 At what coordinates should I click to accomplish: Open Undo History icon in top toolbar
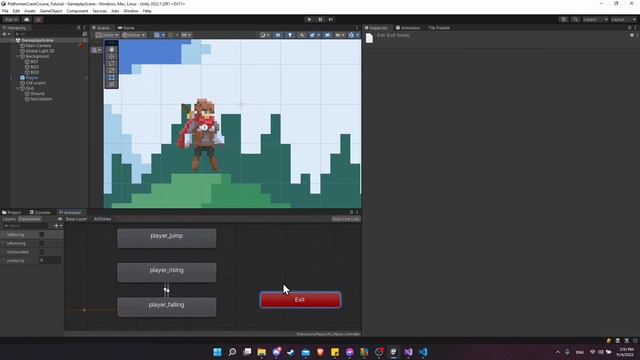click(563, 20)
